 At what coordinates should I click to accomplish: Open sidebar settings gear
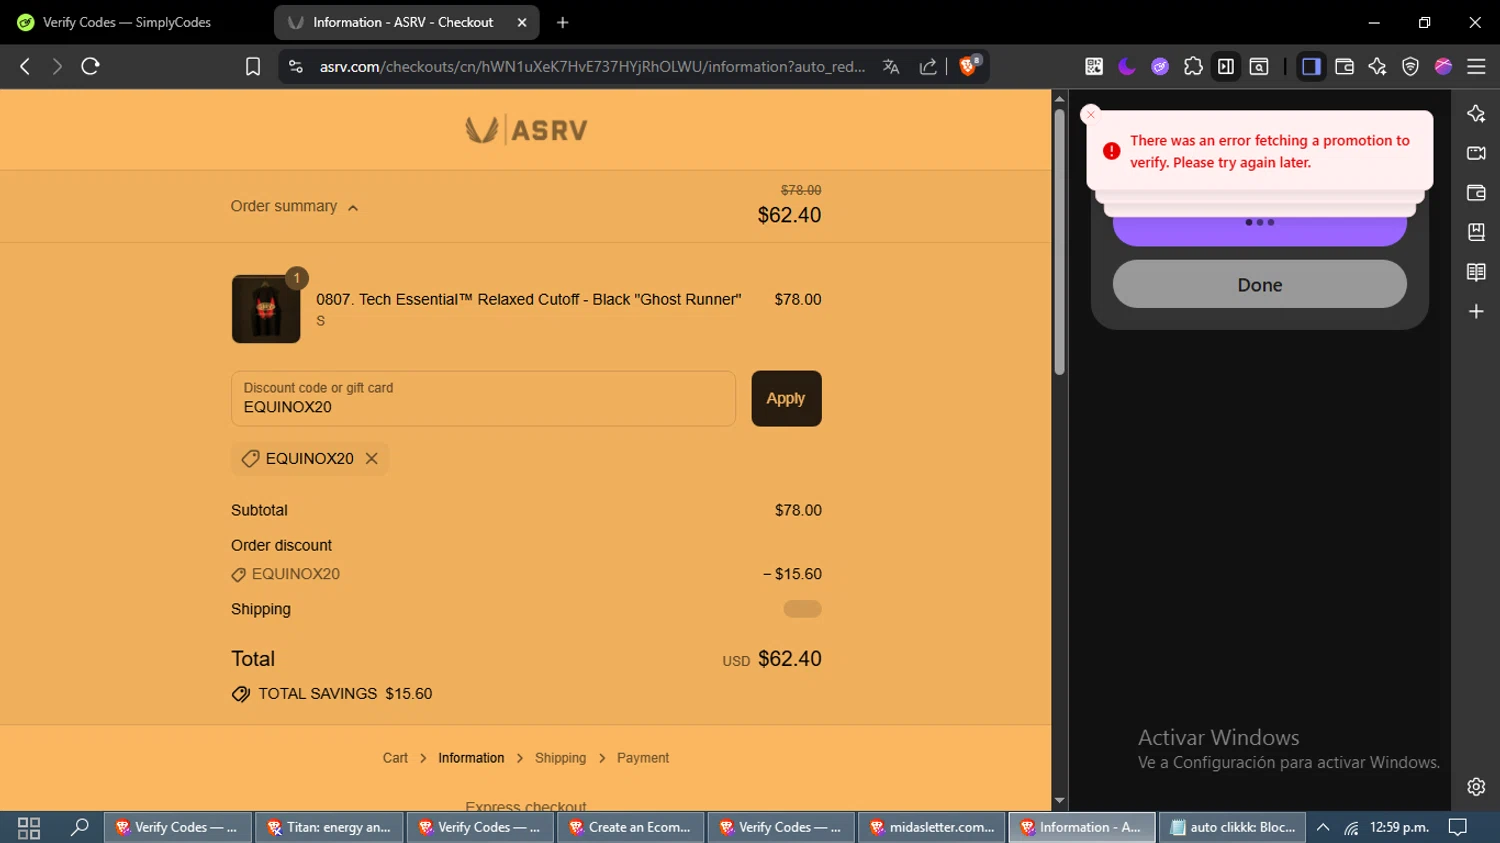pos(1476,787)
